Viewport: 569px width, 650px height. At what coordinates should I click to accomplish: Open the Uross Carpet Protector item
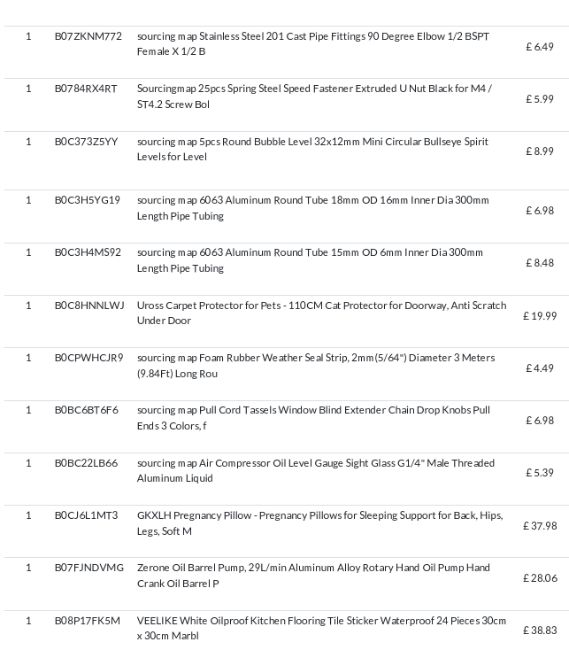[x=322, y=313]
